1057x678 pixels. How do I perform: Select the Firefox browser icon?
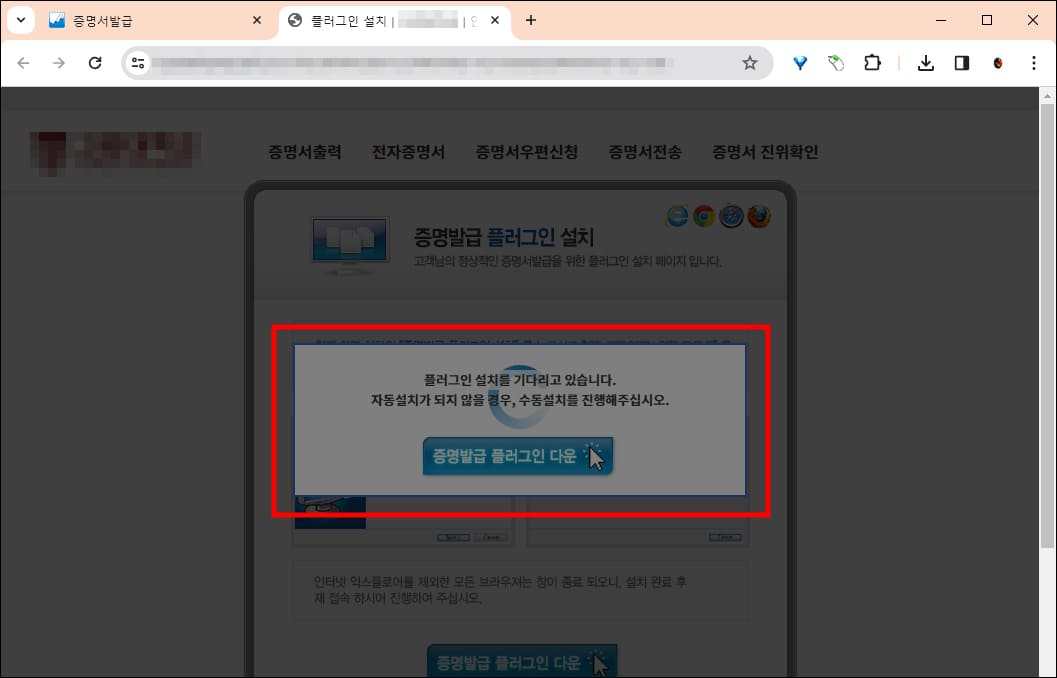click(758, 216)
